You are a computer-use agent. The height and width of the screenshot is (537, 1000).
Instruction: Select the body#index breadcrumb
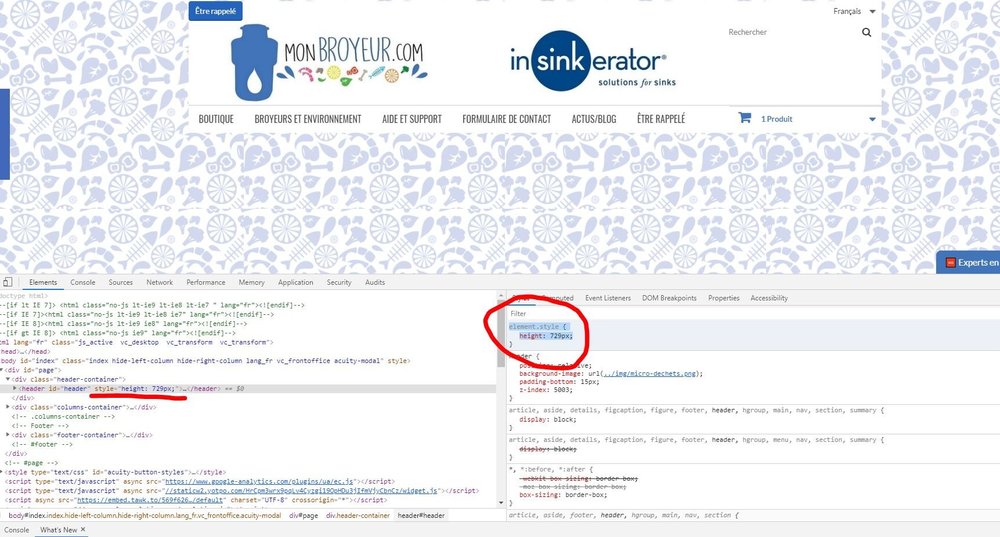click(144, 515)
